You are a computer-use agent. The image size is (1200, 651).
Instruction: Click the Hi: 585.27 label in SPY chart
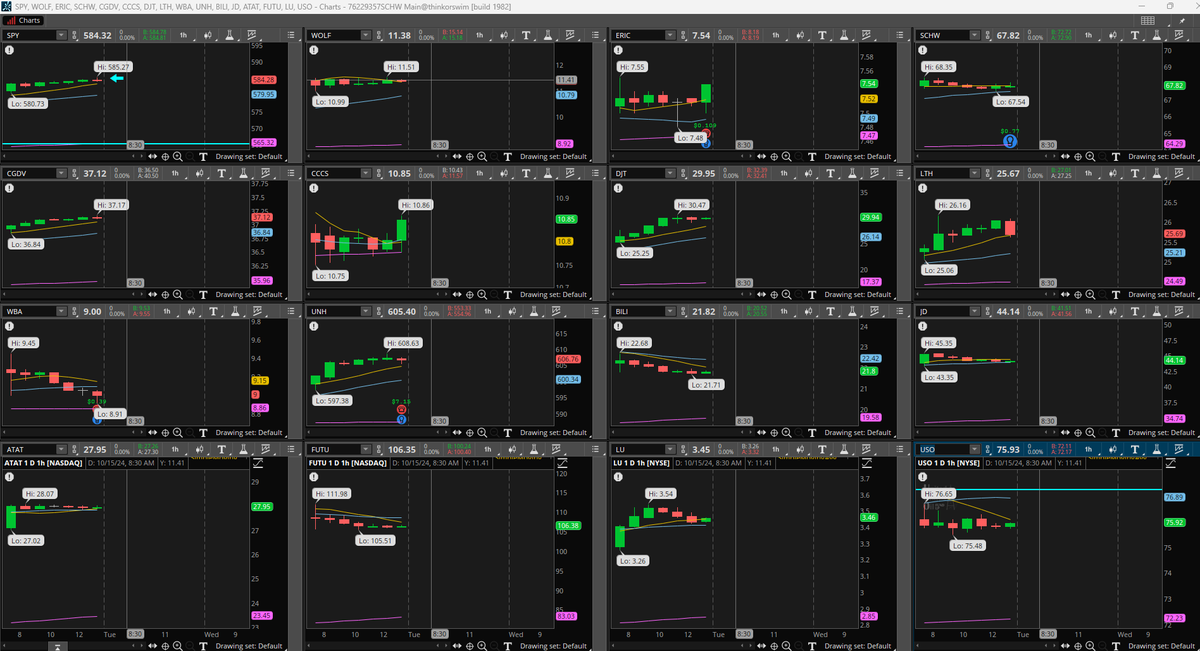coord(115,66)
